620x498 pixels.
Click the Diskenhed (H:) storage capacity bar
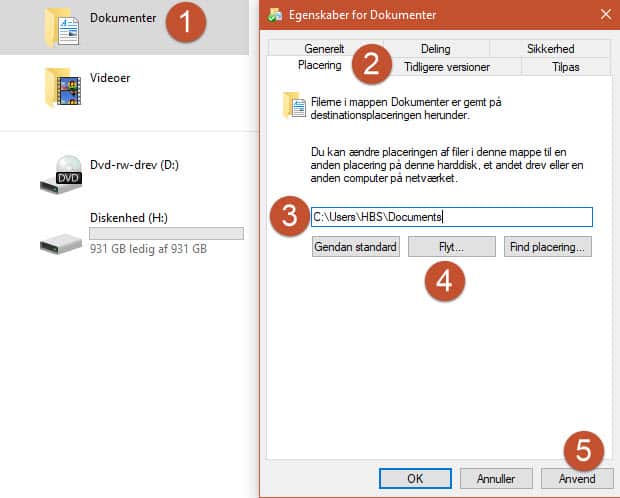[x=166, y=233]
